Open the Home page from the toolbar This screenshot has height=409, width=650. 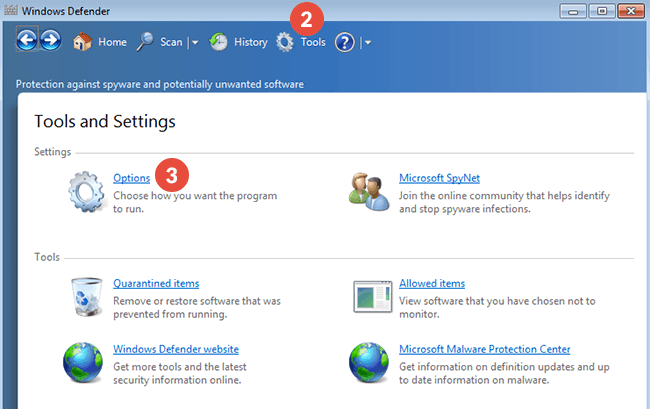point(100,42)
